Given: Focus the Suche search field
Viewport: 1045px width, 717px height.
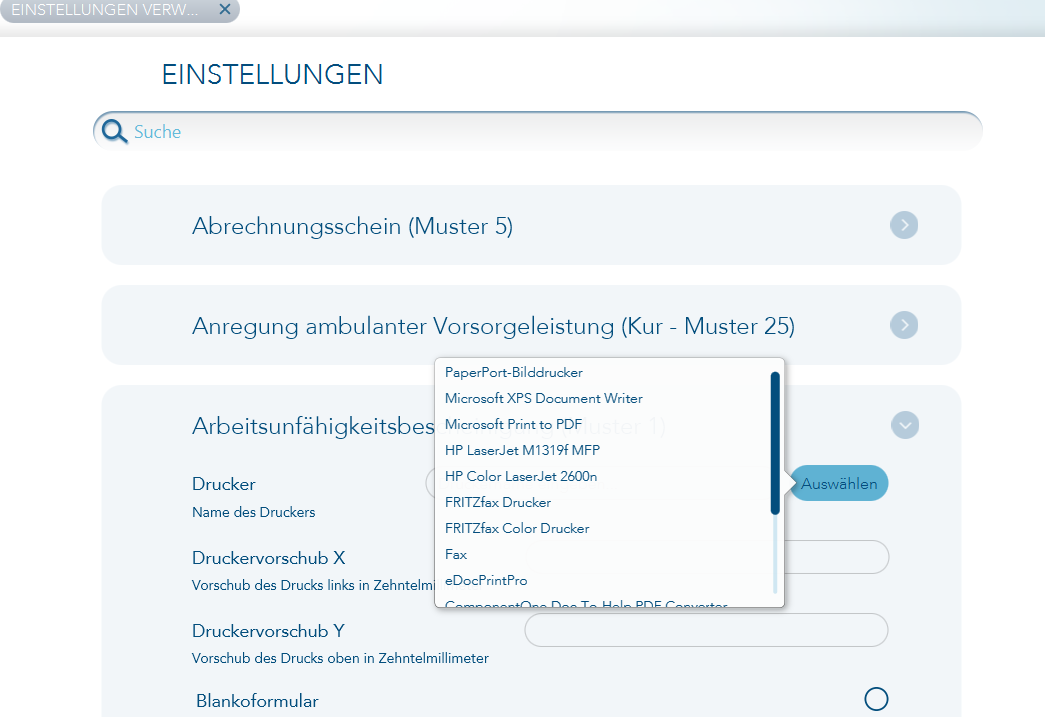Looking at the screenshot, I should [538, 131].
